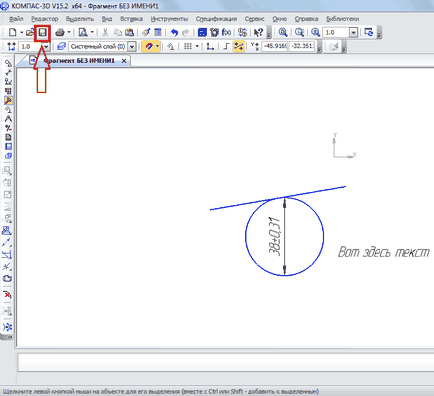434x396 pixels.
Task: Open the Инструменты menu
Action: (169, 19)
